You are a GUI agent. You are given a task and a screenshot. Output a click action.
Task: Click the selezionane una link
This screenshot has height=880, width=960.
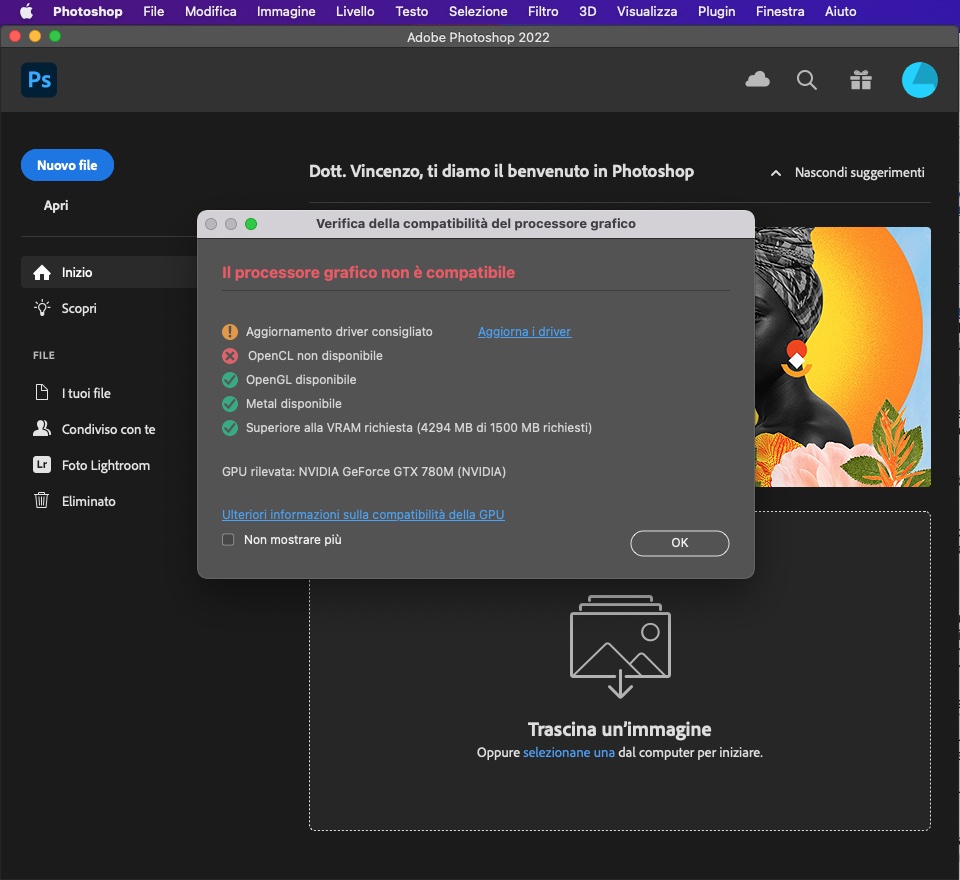569,752
